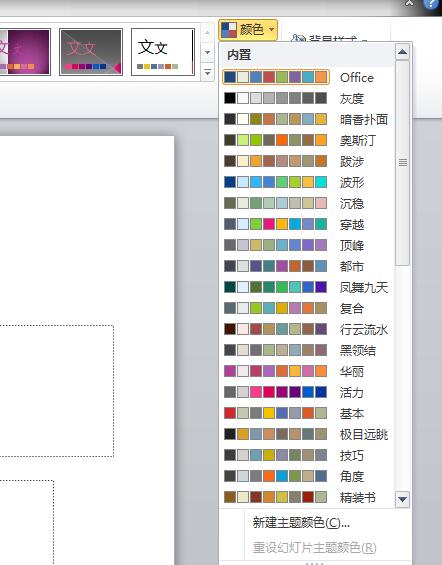This screenshot has height=565, width=442.
Task: Open the 背景样式 background styles menu
Action: point(329,38)
